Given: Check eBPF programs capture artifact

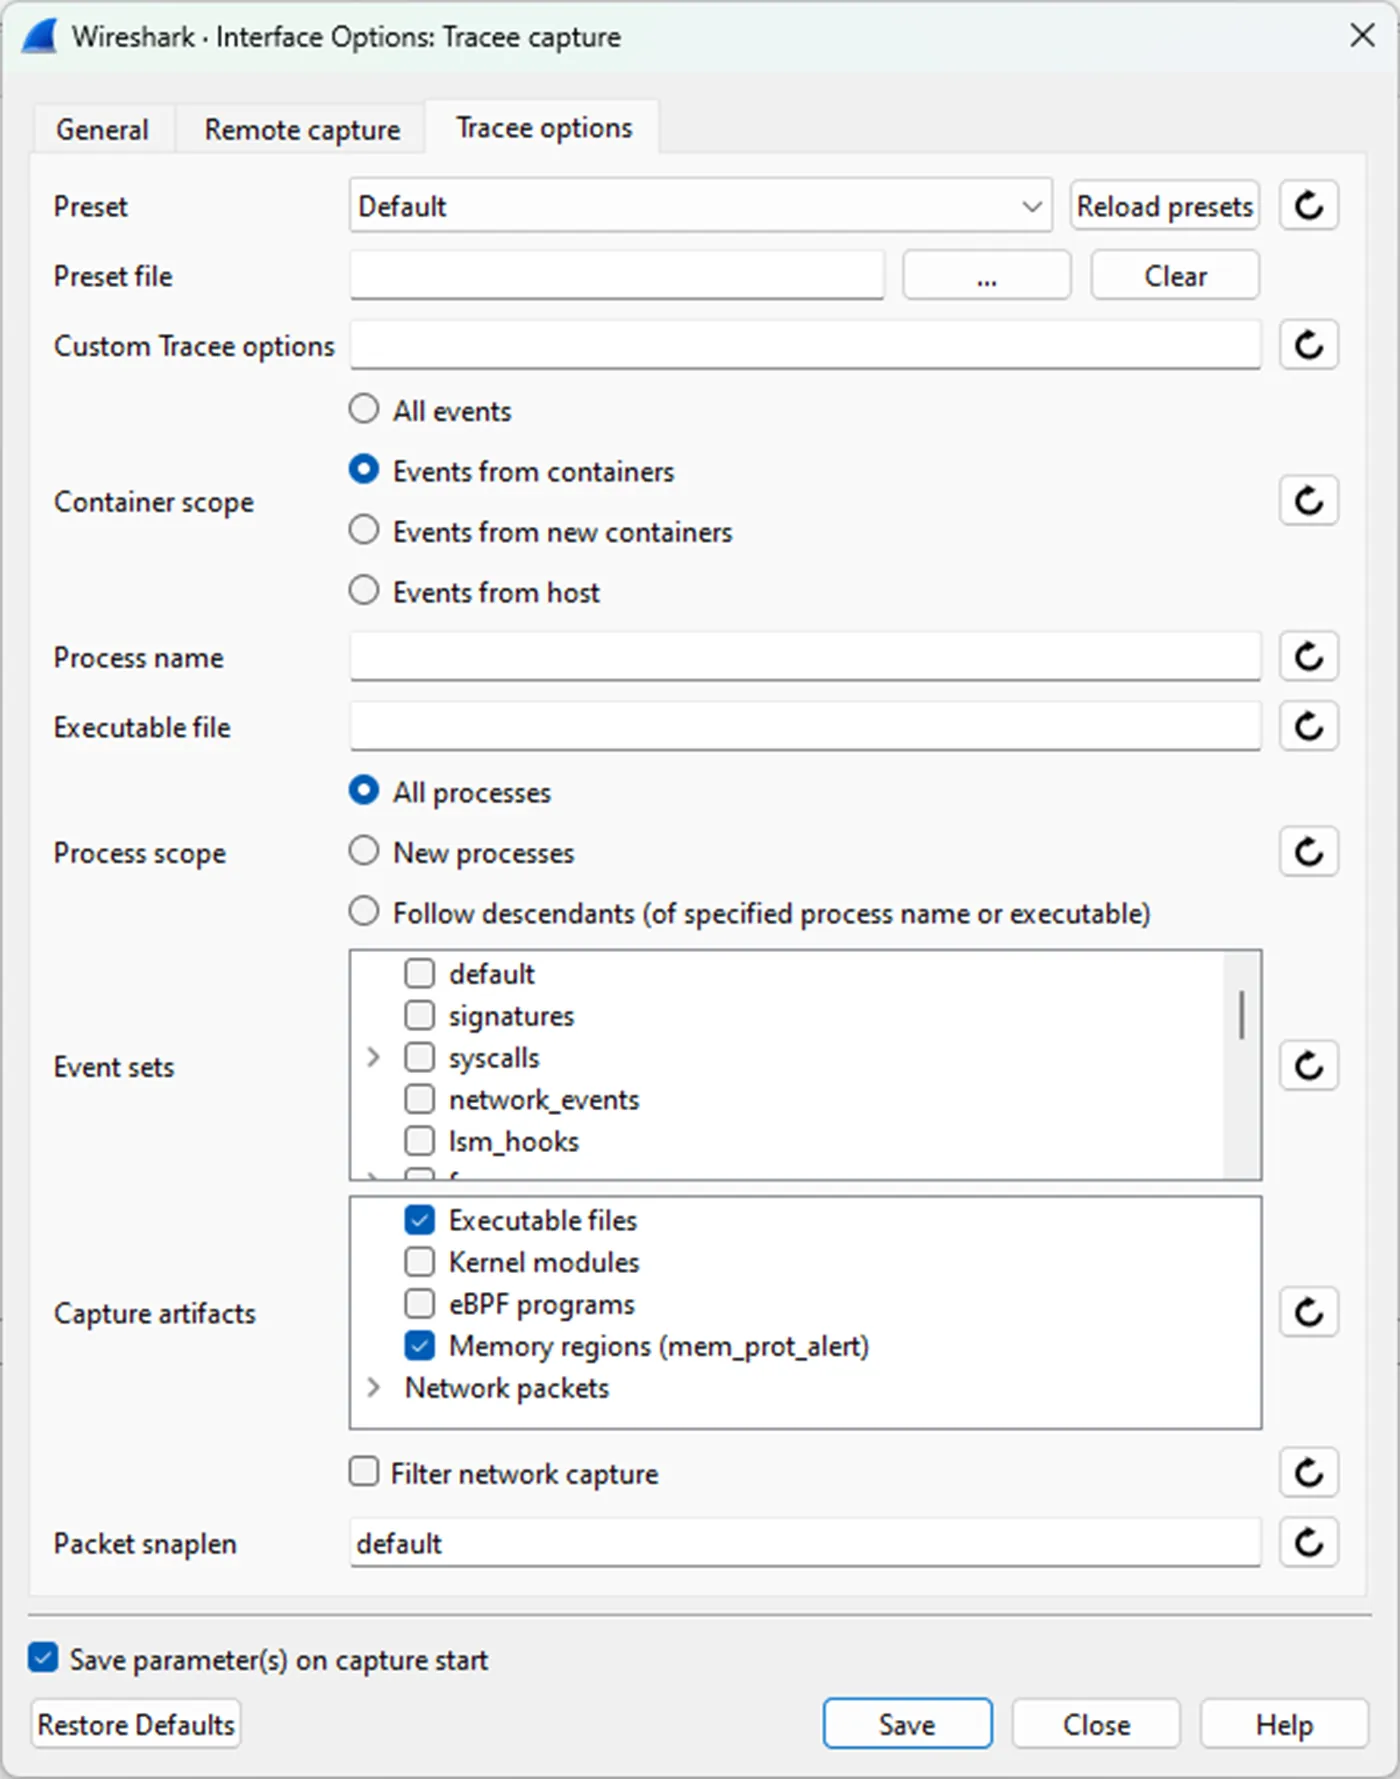Looking at the screenshot, I should tap(420, 1304).
